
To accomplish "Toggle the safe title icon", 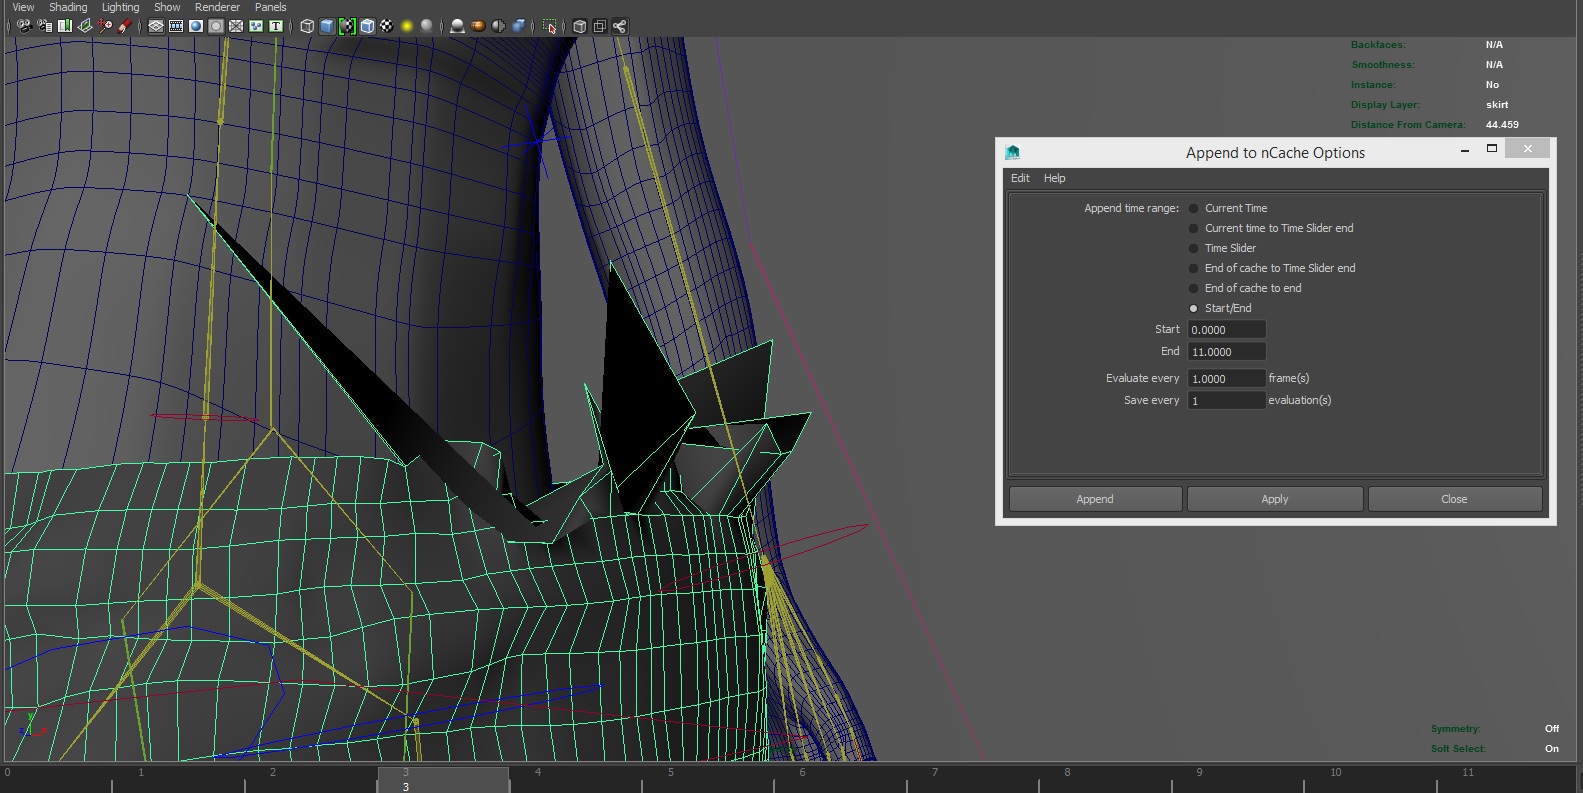I will pyautogui.click(x=276, y=26).
